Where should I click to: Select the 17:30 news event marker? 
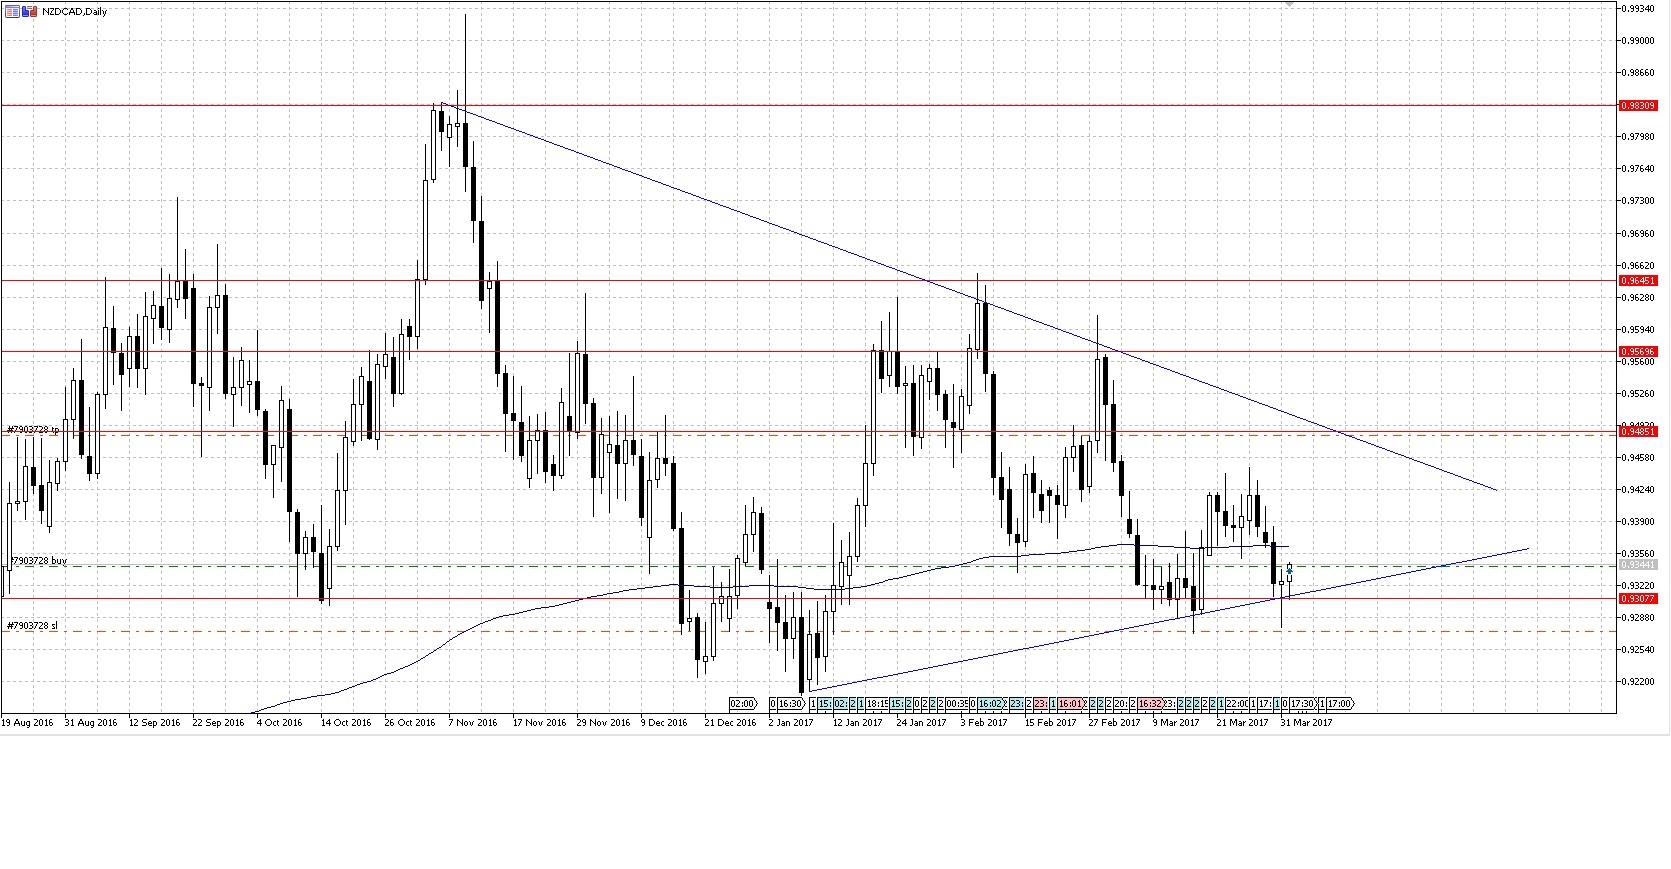click(1303, 703)
